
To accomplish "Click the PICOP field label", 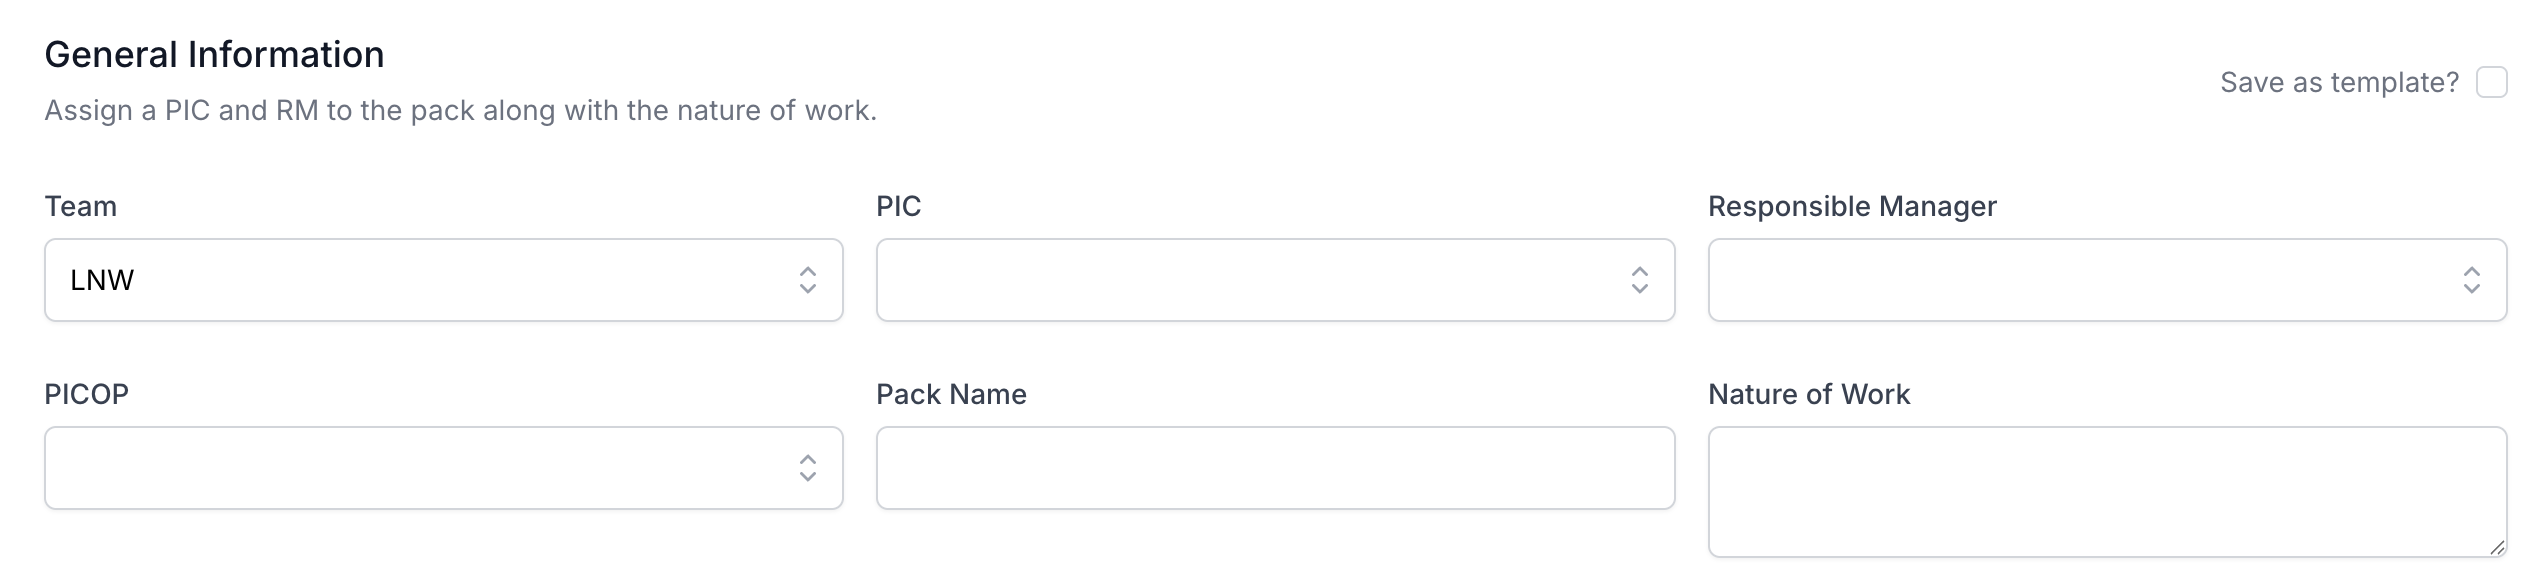I will [87, 394].
